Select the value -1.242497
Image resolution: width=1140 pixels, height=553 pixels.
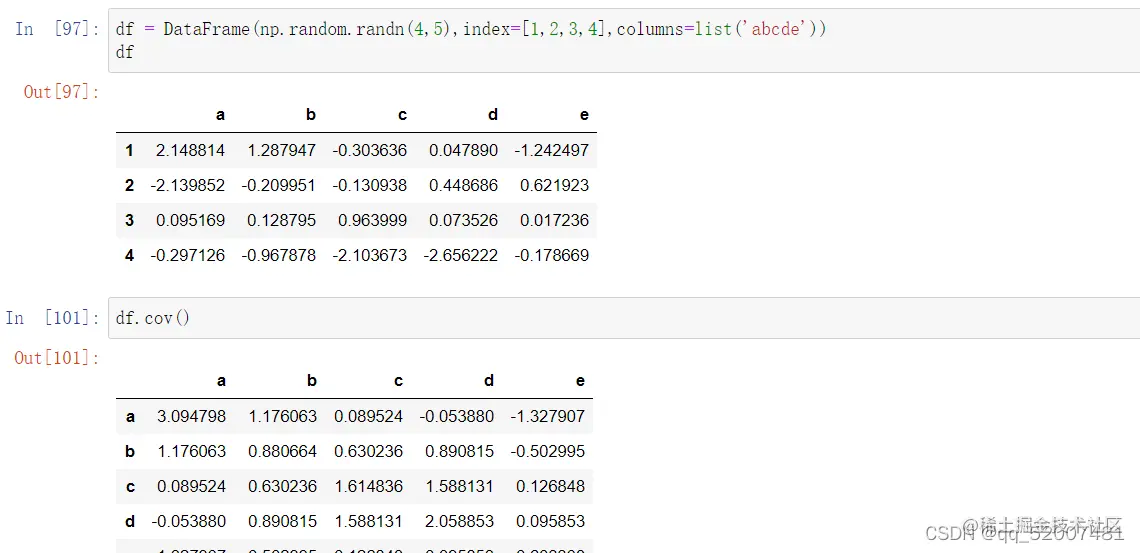pos(552,150)
